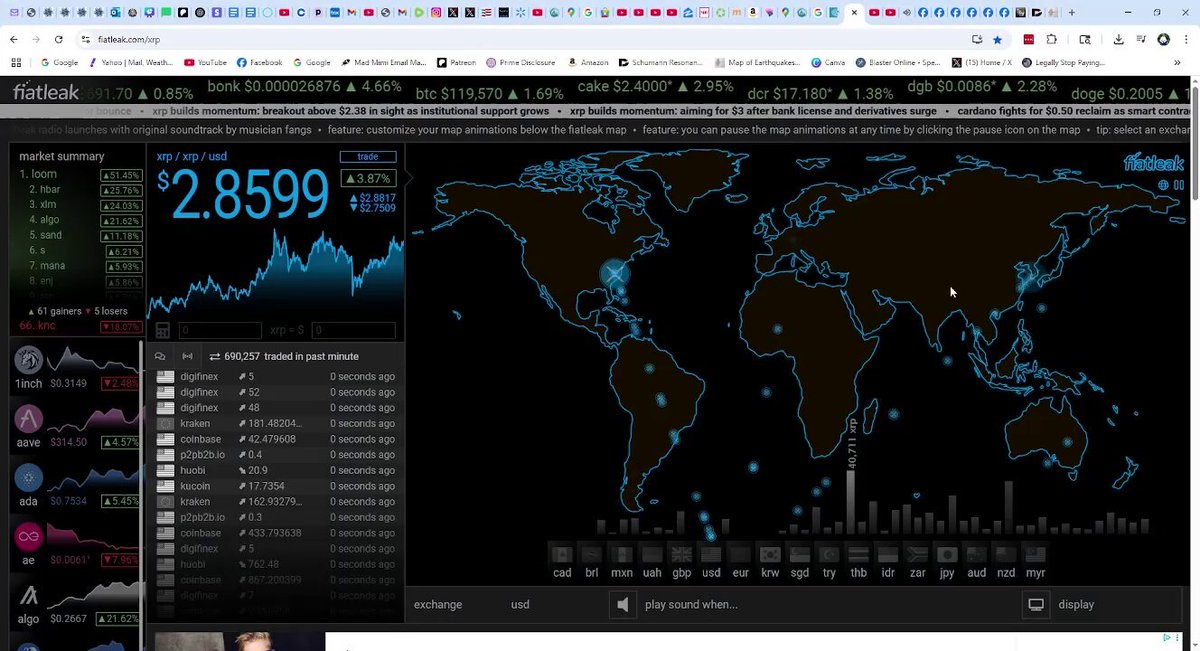Click the browser address bar fiatleak.com/xrp

[128, 39]
